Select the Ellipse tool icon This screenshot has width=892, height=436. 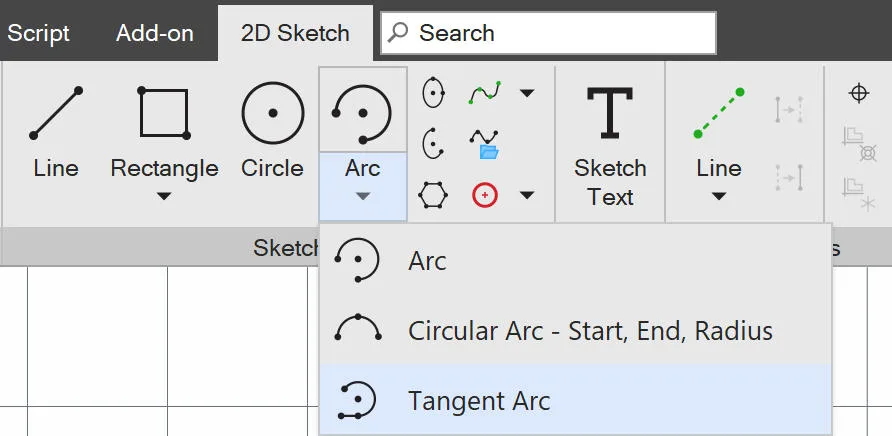[433, 92]
